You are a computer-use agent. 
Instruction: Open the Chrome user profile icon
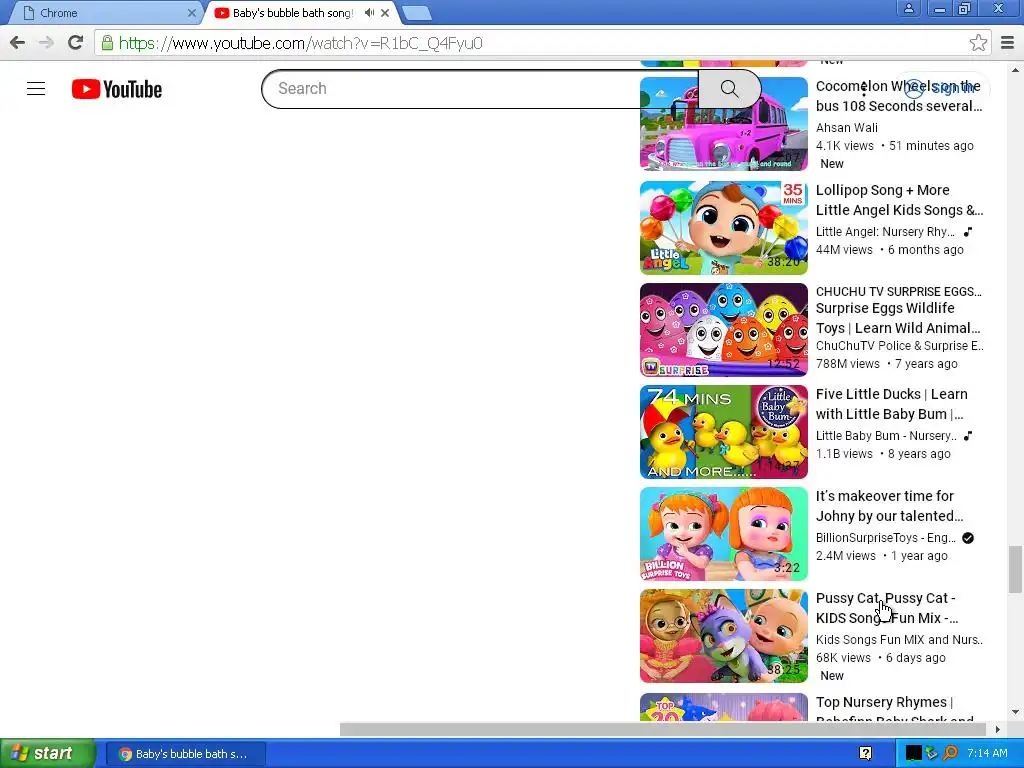[908, 8]
